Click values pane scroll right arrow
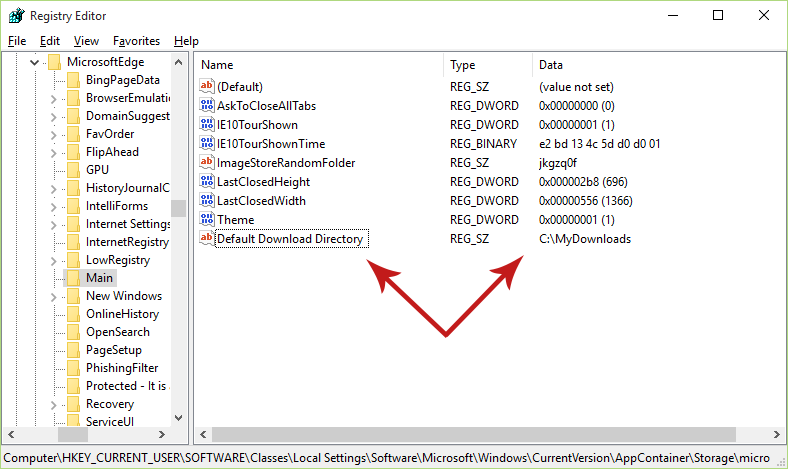Image resolution: width=788 pixels, height=469 pixels. tap(776, 434)
